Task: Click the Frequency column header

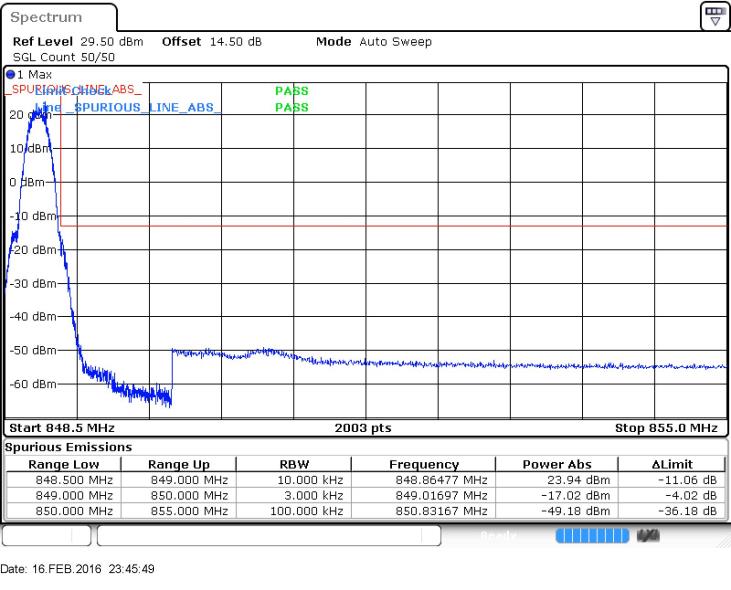Action: pyautogui.click(x=424, y=464)
